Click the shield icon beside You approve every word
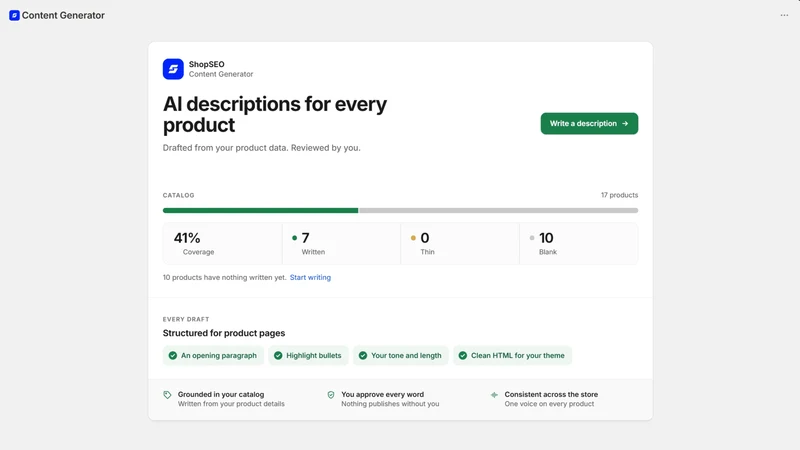Viewport: 800px width, 450px height. pyautogui.click(x=331, y=395)
